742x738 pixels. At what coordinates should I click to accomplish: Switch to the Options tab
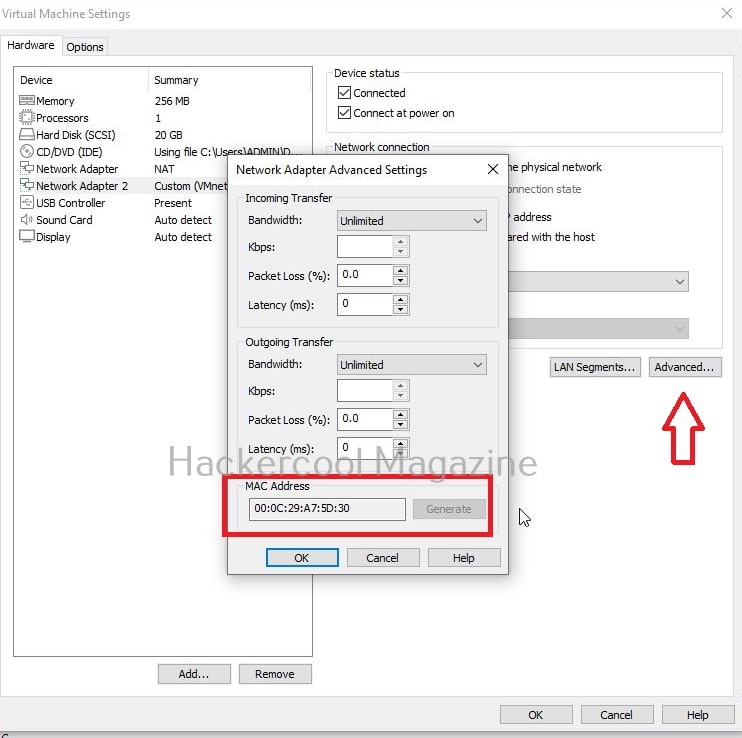click(85, 47)
